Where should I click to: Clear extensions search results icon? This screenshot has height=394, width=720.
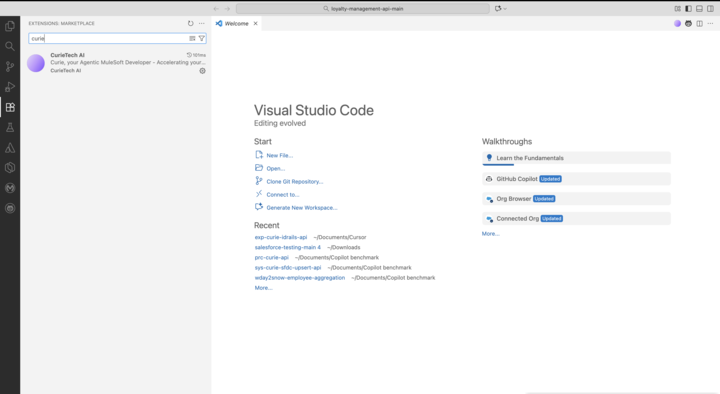pyautogui.click(x=192, y=39)
